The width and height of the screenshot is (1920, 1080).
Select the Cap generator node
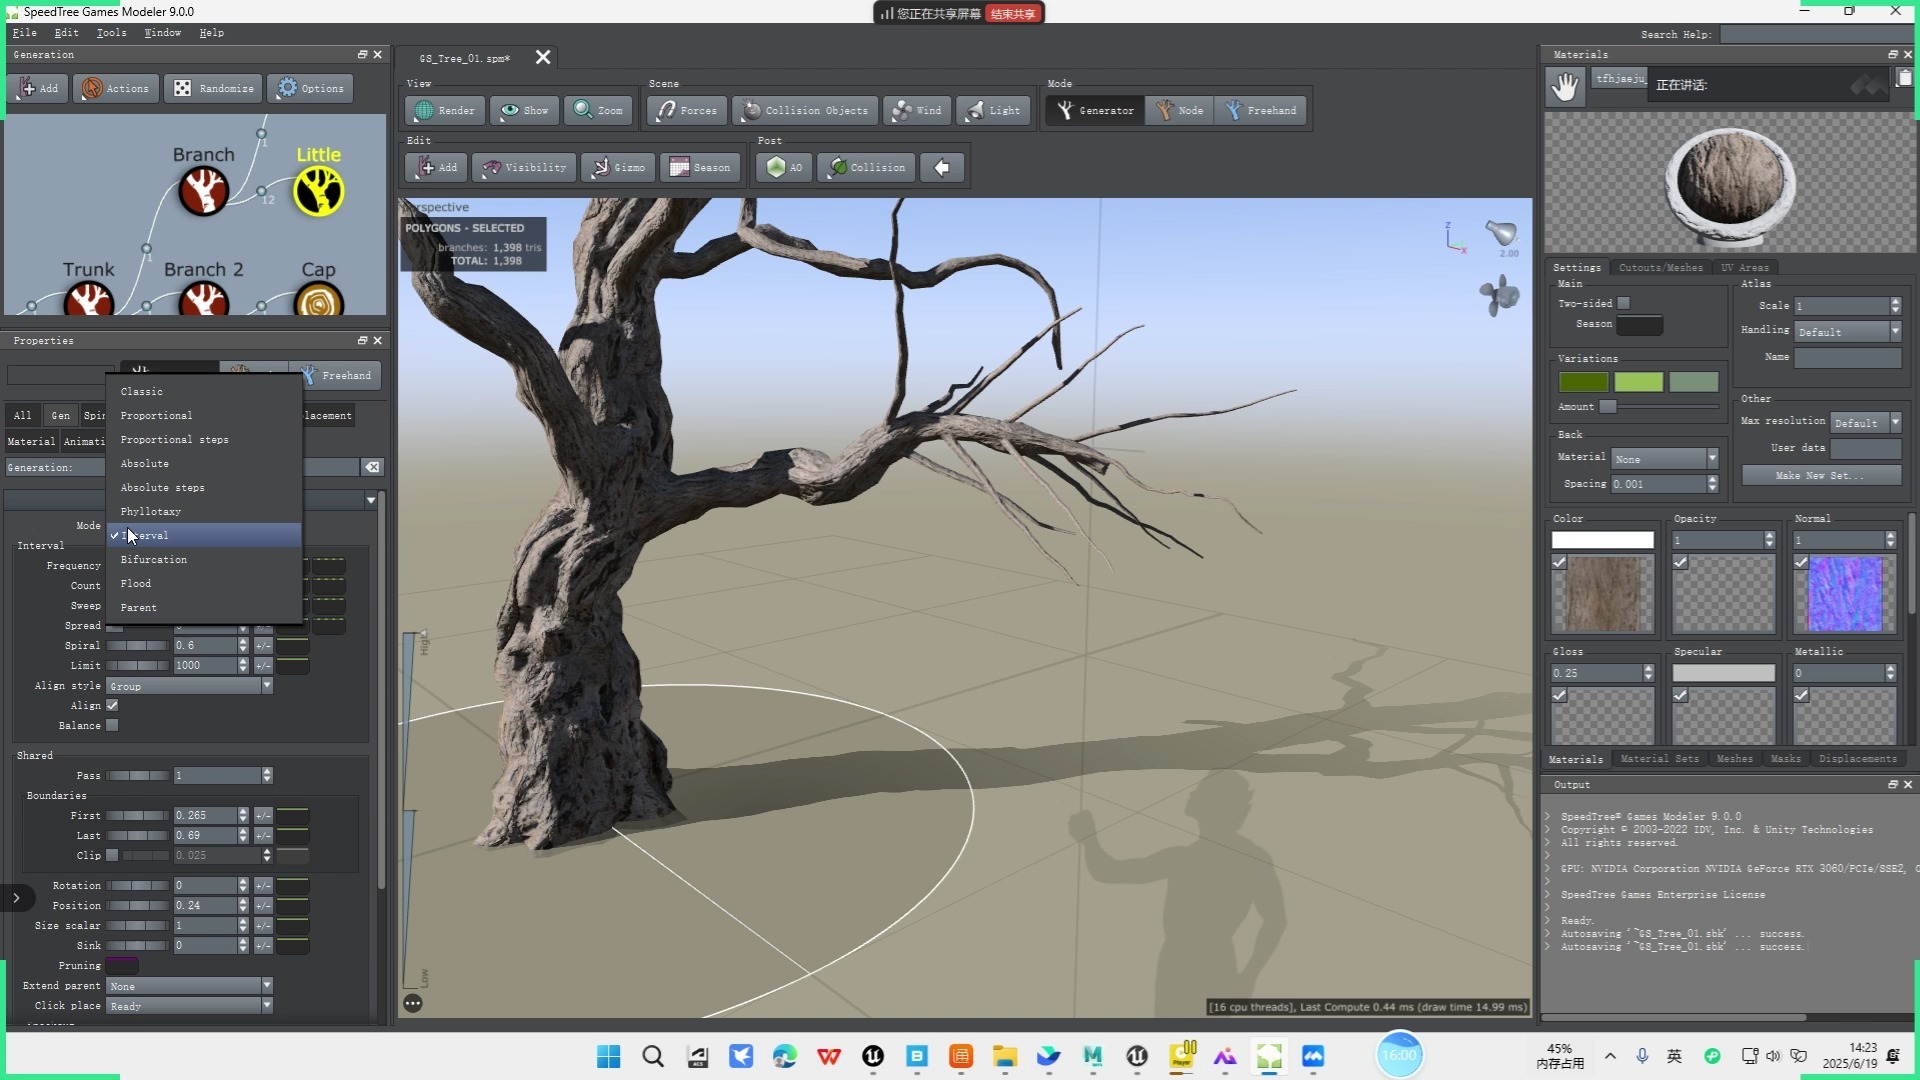point(319,300)
